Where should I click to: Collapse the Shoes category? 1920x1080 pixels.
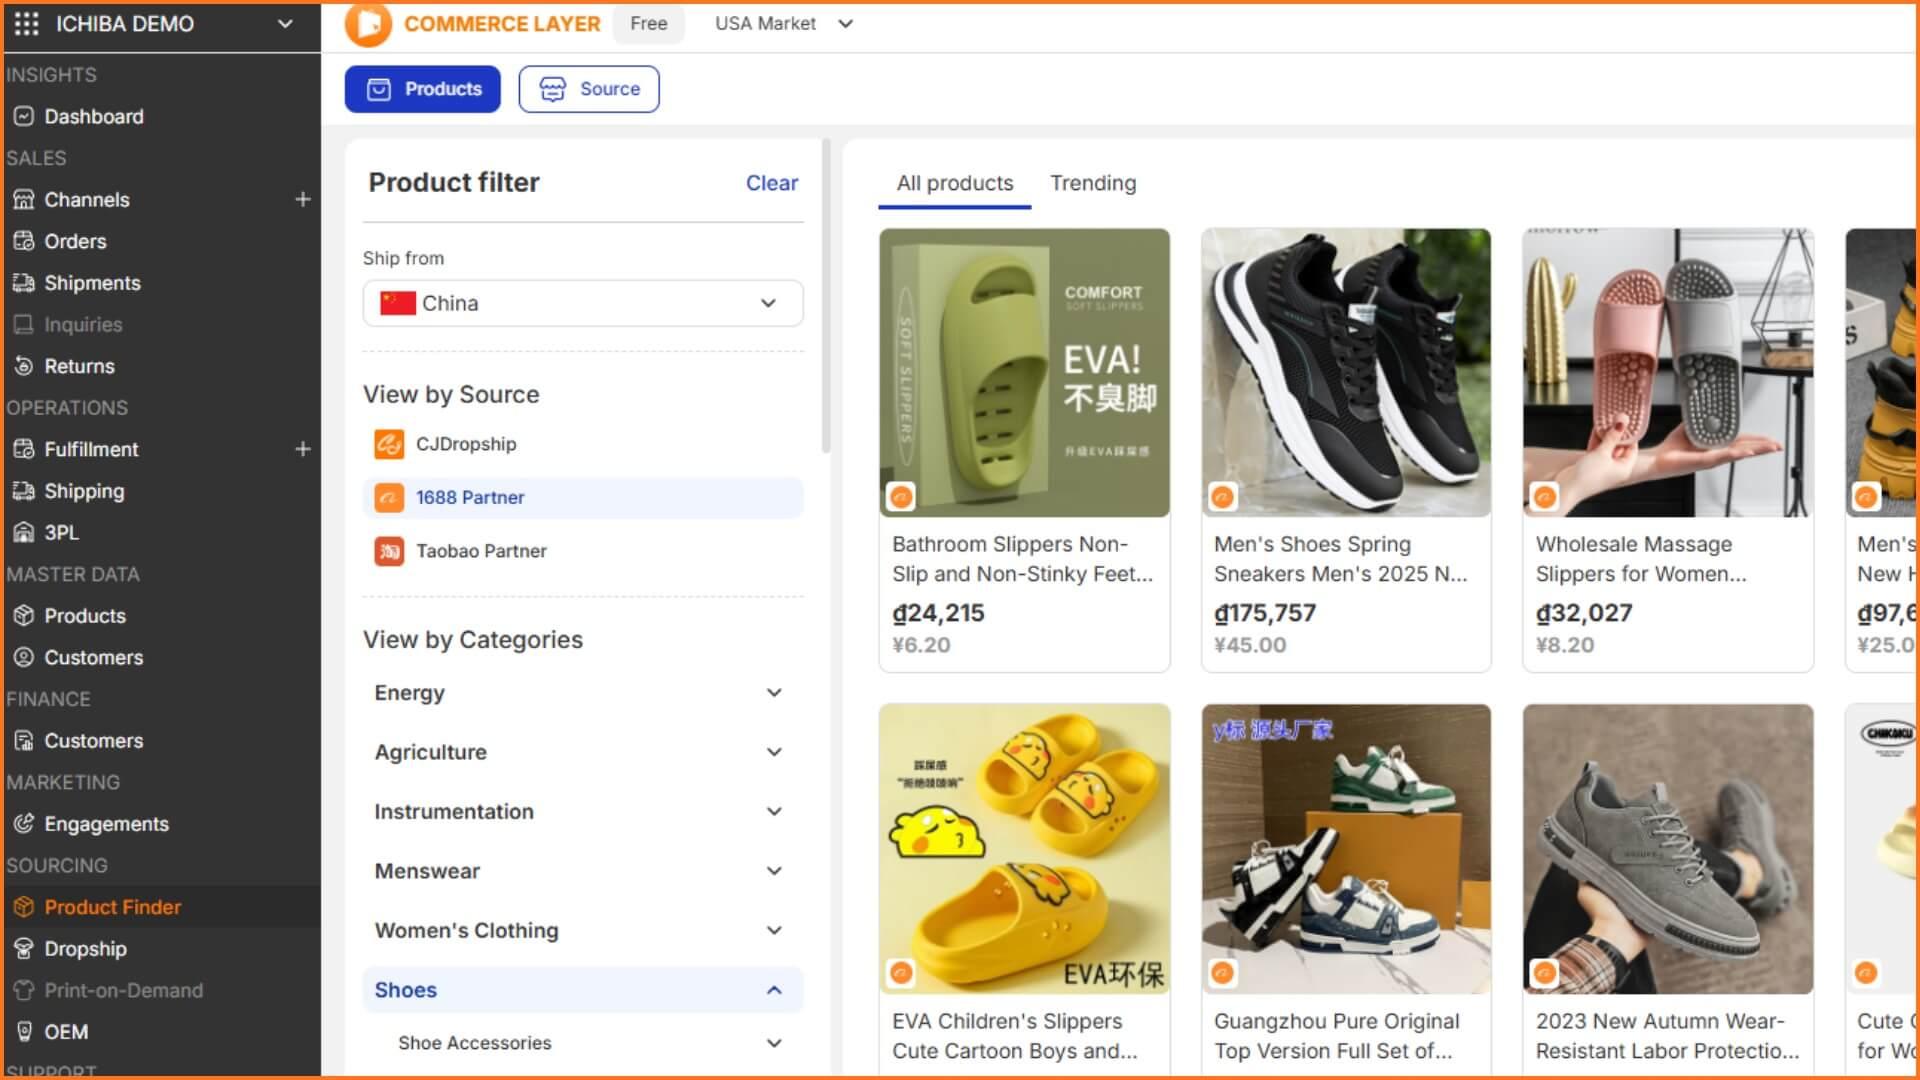coord(773,990)
